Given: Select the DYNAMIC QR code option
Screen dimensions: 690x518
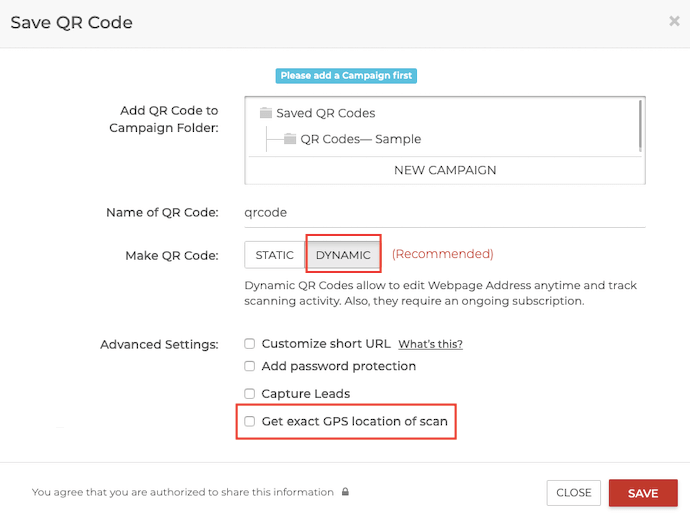Looking at the screenshot, I should (343, 255).
